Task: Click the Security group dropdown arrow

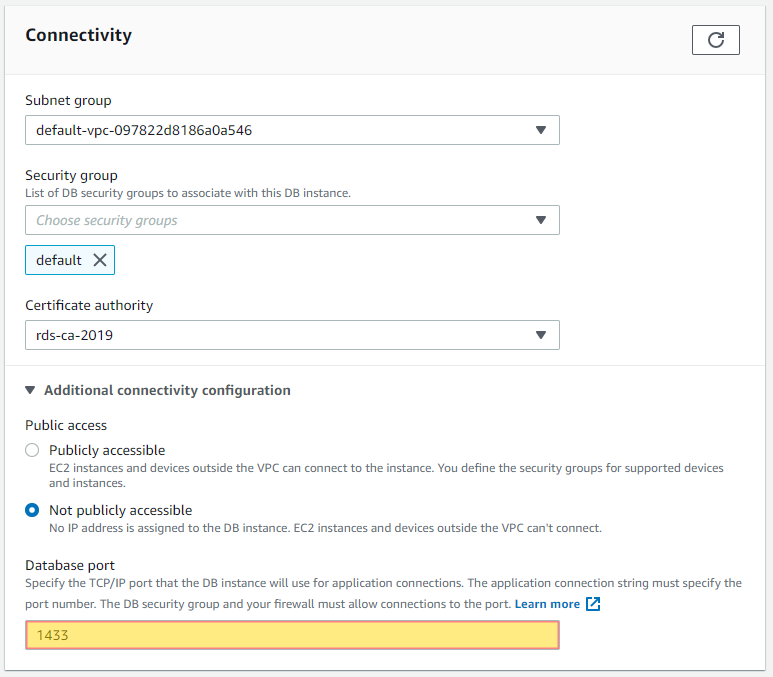Action: 541,220
